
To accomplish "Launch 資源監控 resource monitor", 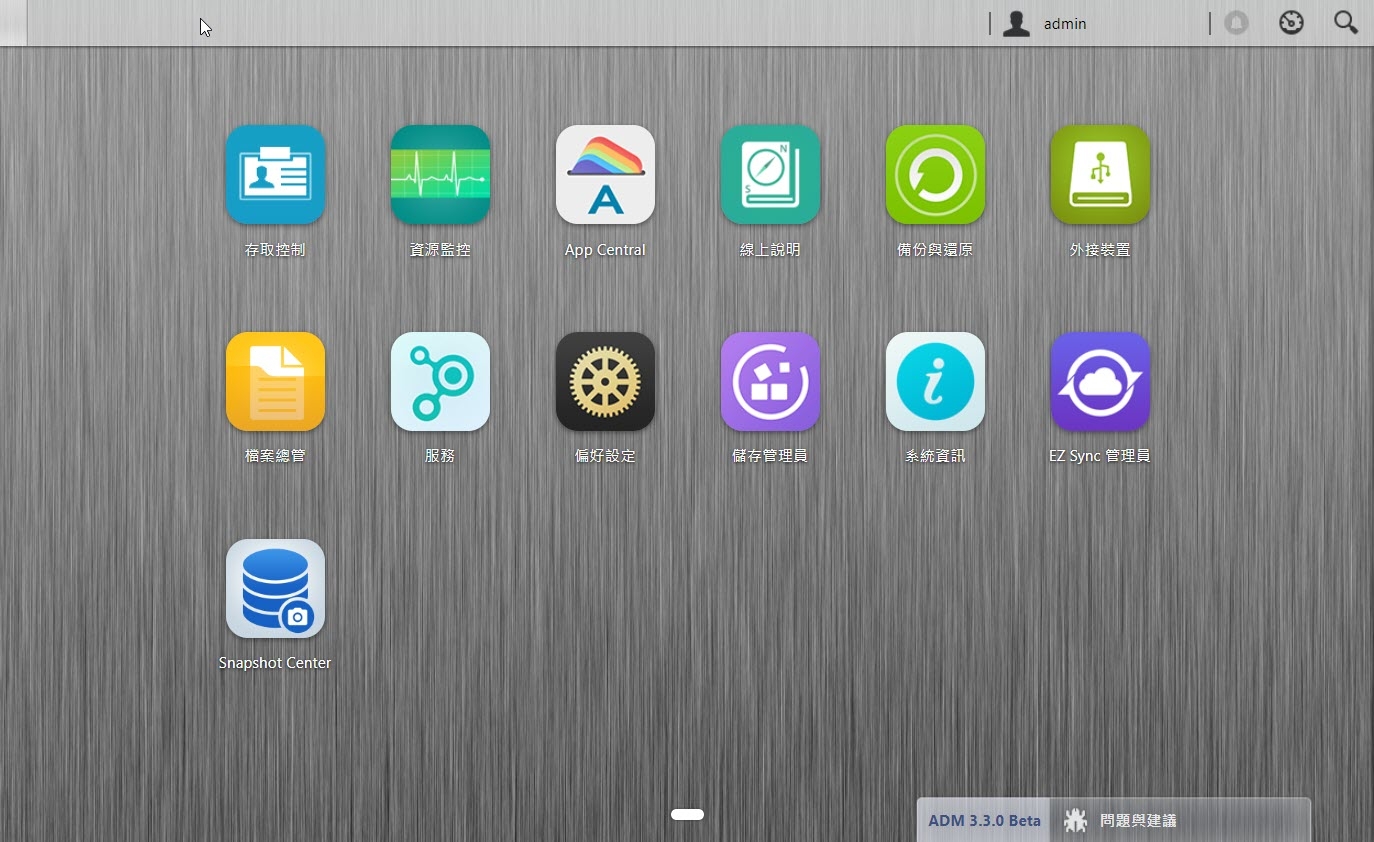I will pyautogui.click(x=440, y=175).
